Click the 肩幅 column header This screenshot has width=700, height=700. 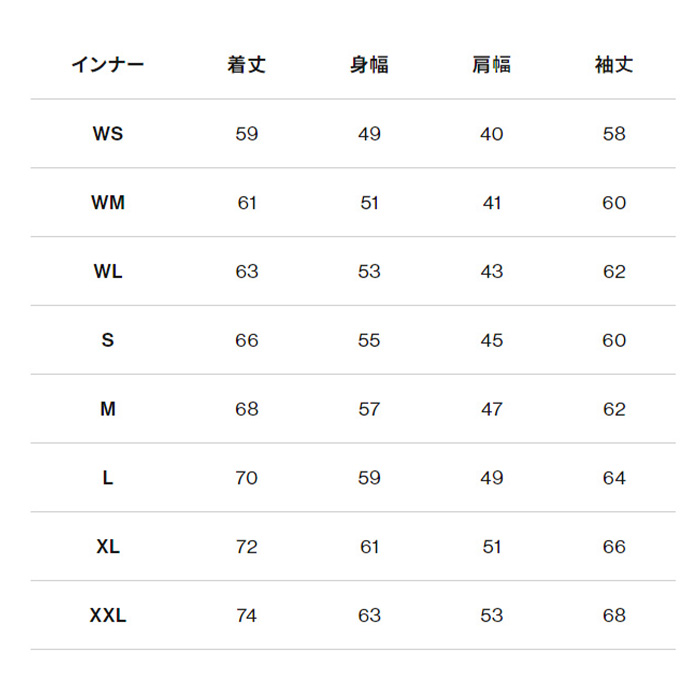[x=491, y=65]
